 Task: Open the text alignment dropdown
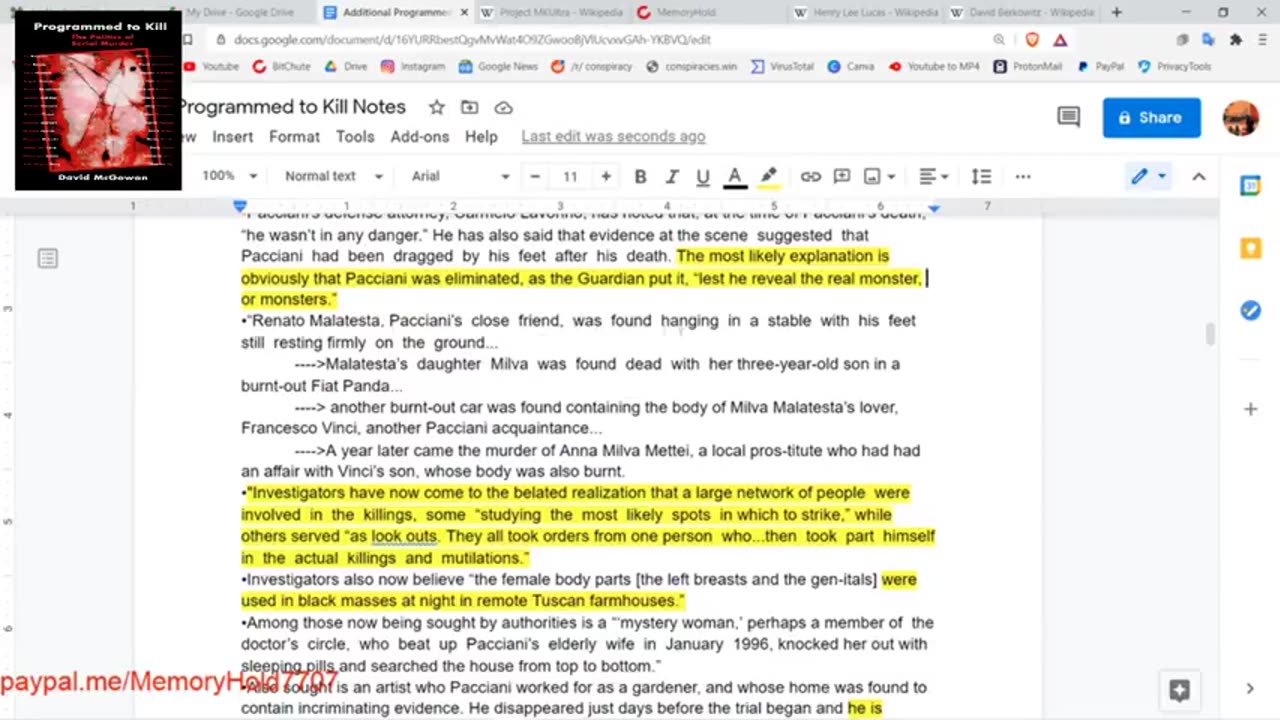click(x=934, y=176)
